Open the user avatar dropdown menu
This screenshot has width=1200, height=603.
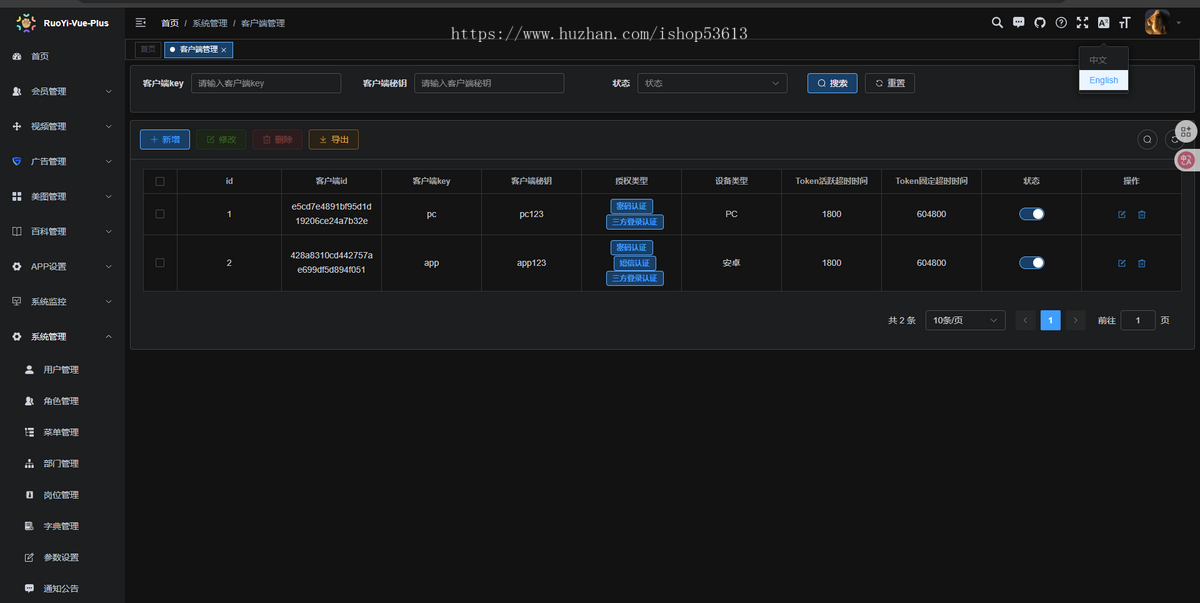[x=1162, y=22]
